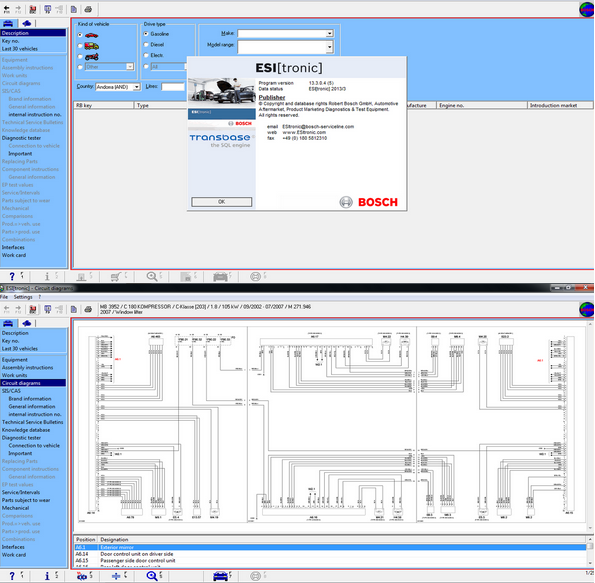
Task: Click the F9 icon in the top window toolbar
Action: [47, 9]
